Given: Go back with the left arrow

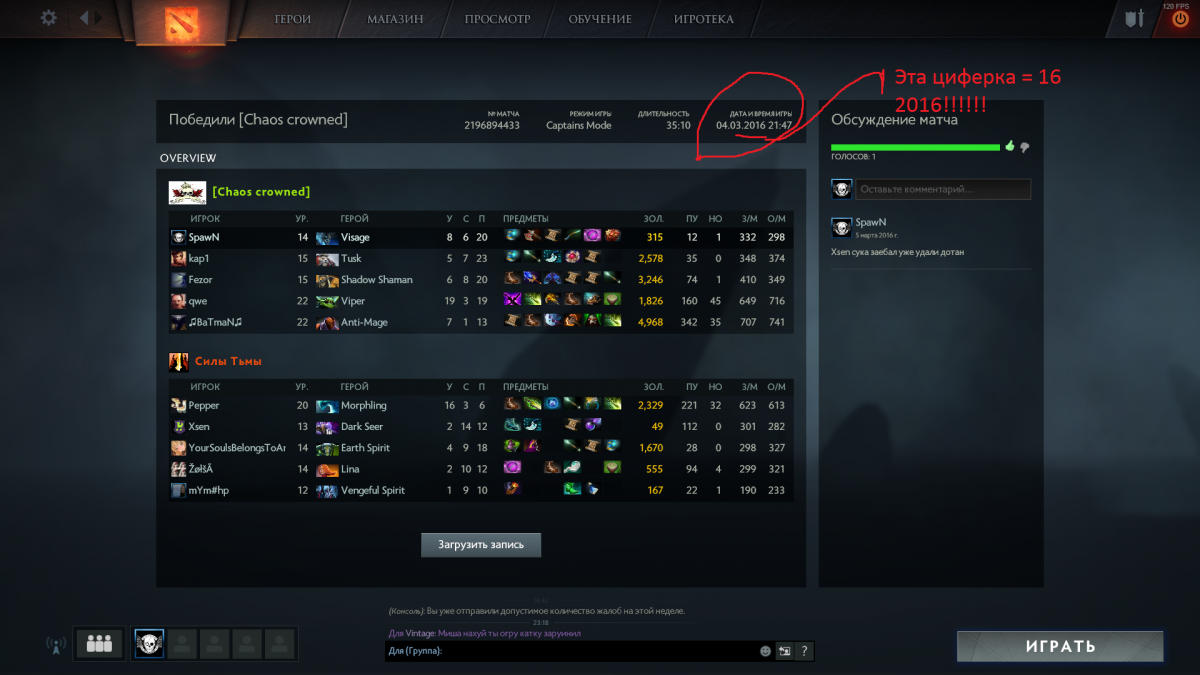Looking at the screenshot, I should click(84, 18).
